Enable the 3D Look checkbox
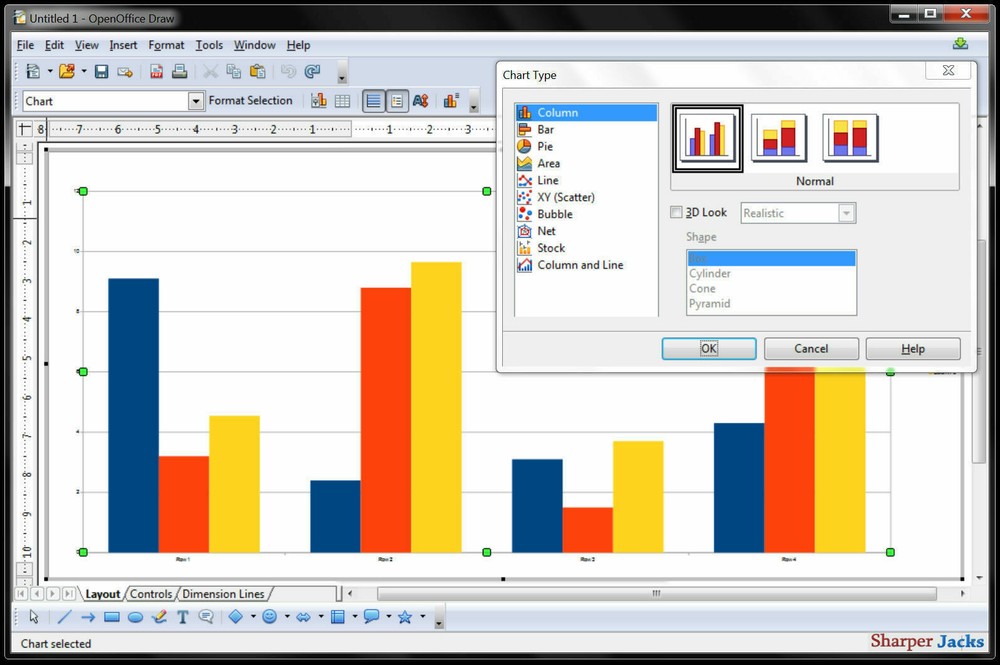The height and width of the screenshot is (665, 1000). tap(677, 212)
